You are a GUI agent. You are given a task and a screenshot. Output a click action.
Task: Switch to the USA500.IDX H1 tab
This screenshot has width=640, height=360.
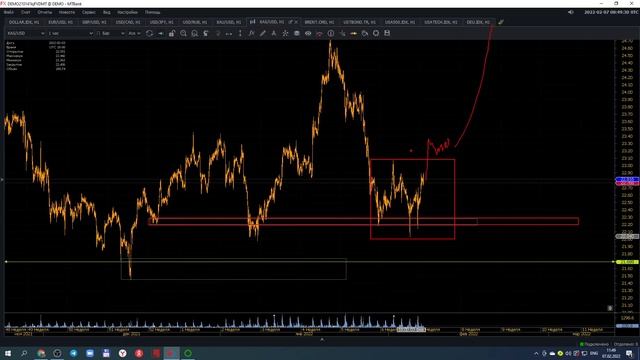[x=400, y=22]
